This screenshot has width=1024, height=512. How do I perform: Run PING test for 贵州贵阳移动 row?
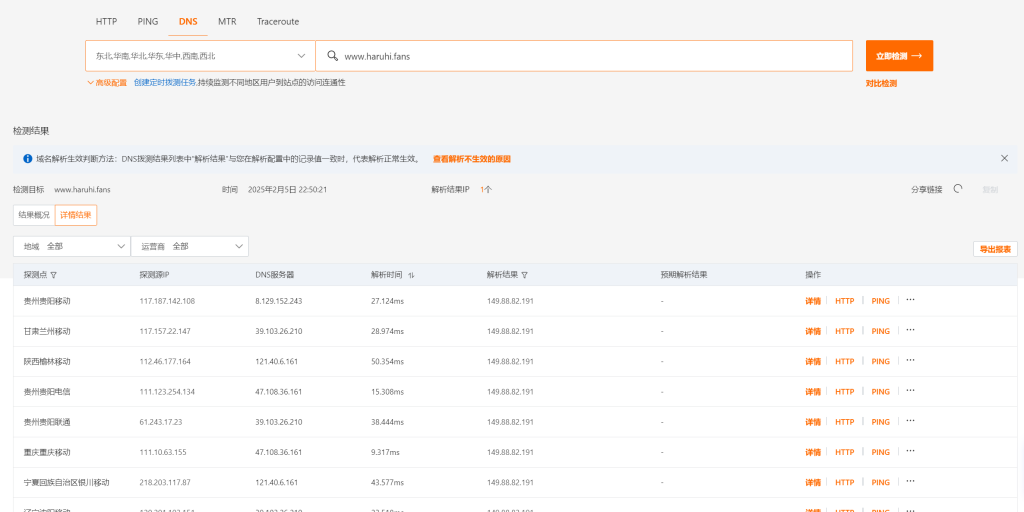pyautogui.click(x=880, y=301)
